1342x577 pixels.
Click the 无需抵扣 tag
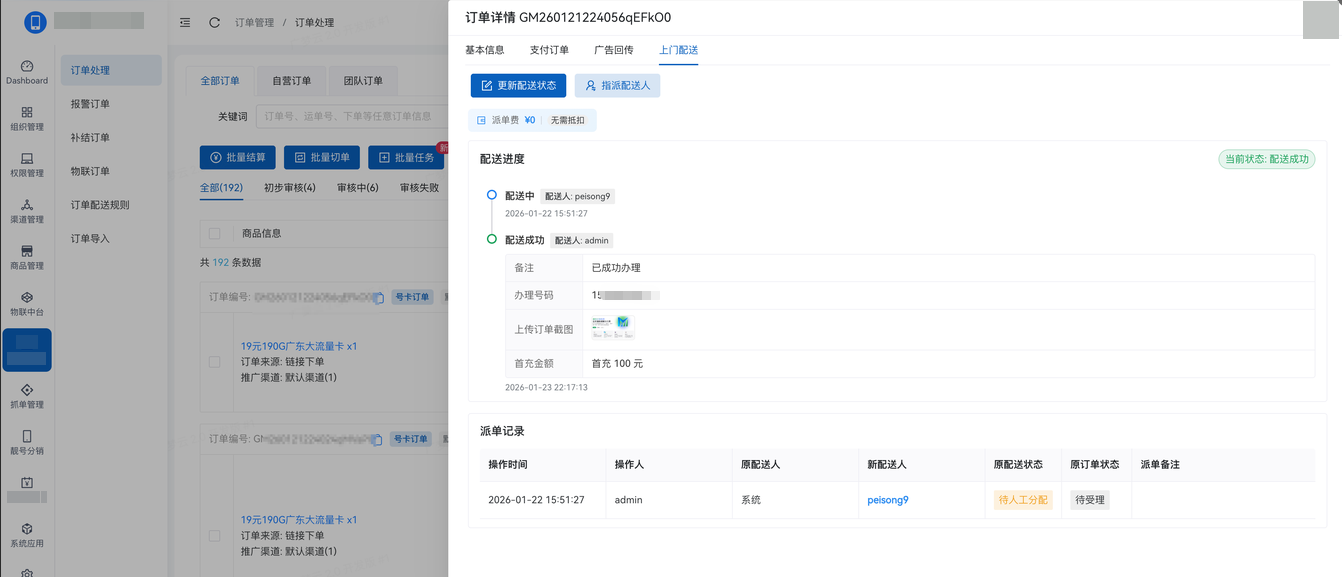click(567, 120)
